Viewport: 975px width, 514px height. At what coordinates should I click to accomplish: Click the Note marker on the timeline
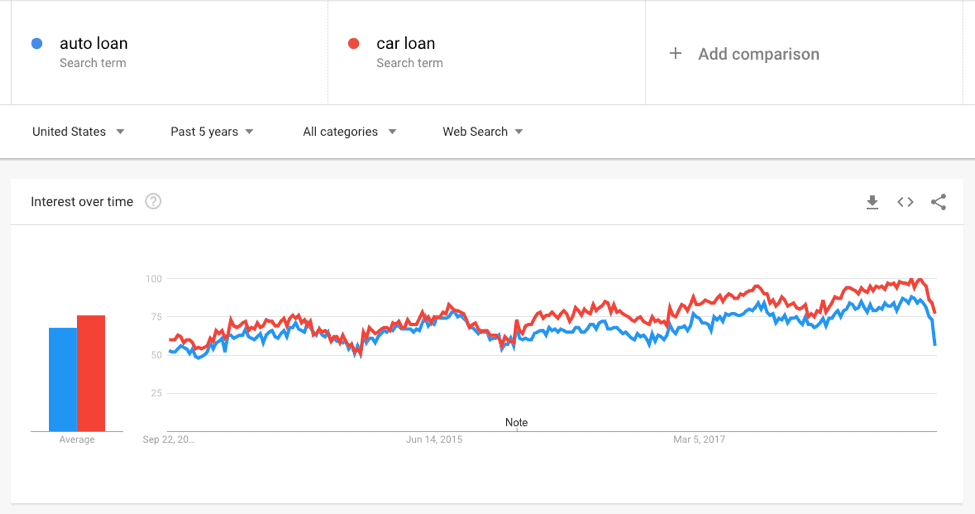coord(516,423)
